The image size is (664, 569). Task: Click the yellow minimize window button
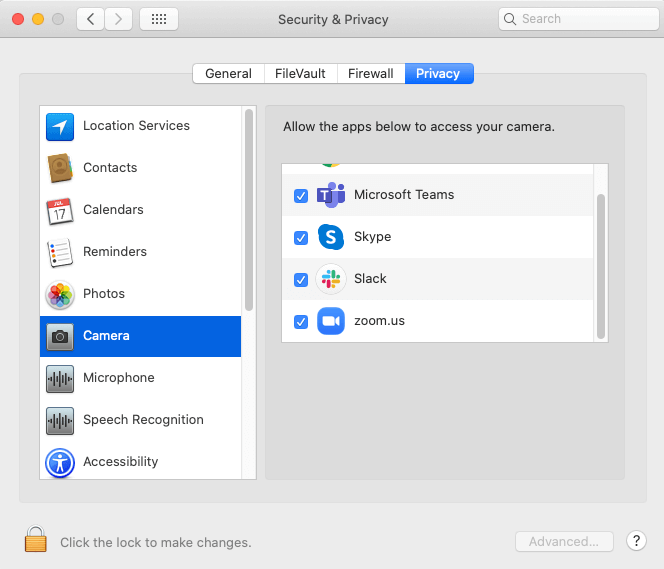[x=38, y=19]
